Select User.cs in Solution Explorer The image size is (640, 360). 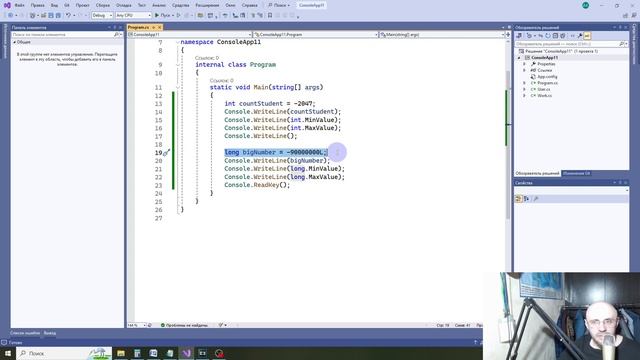[x=544, y=89]
